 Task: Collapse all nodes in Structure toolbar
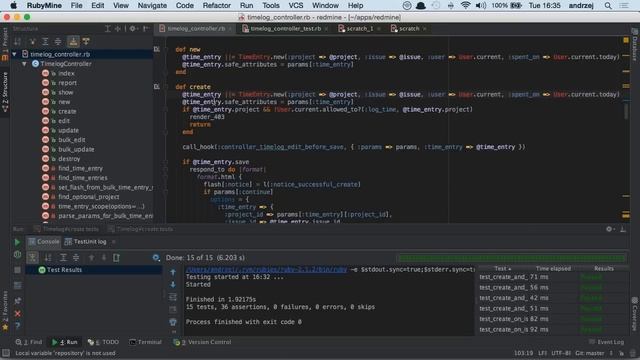(x=58, y=41)
